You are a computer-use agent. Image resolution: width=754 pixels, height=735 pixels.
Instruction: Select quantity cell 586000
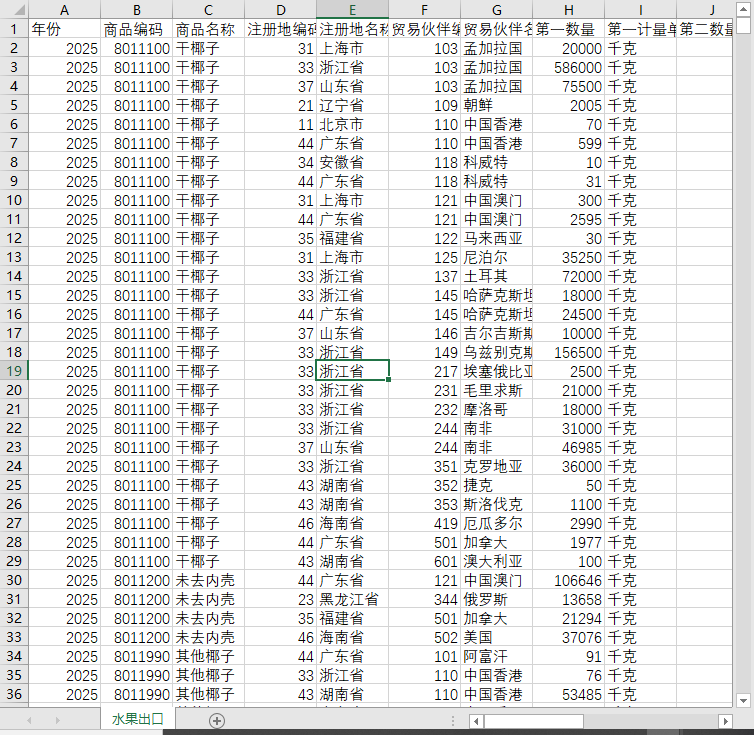point(568,67)
